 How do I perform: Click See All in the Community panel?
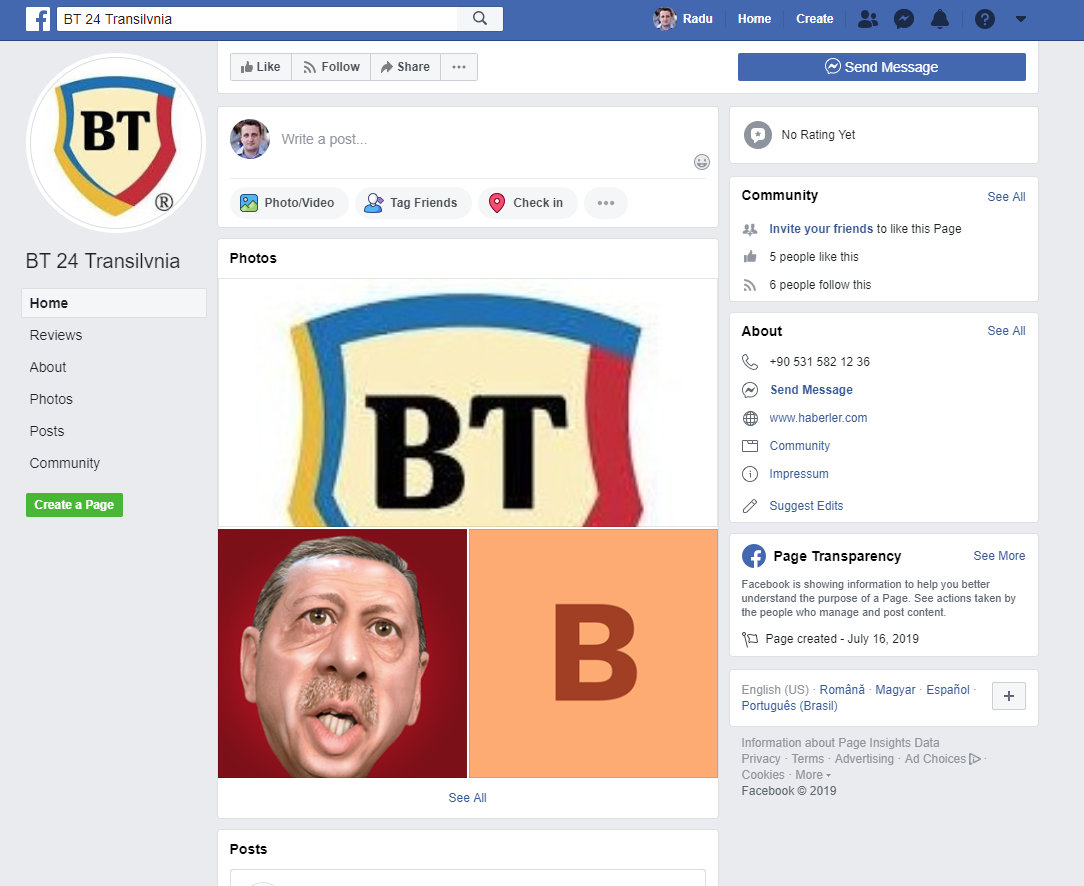click(x=1007, y=197)
